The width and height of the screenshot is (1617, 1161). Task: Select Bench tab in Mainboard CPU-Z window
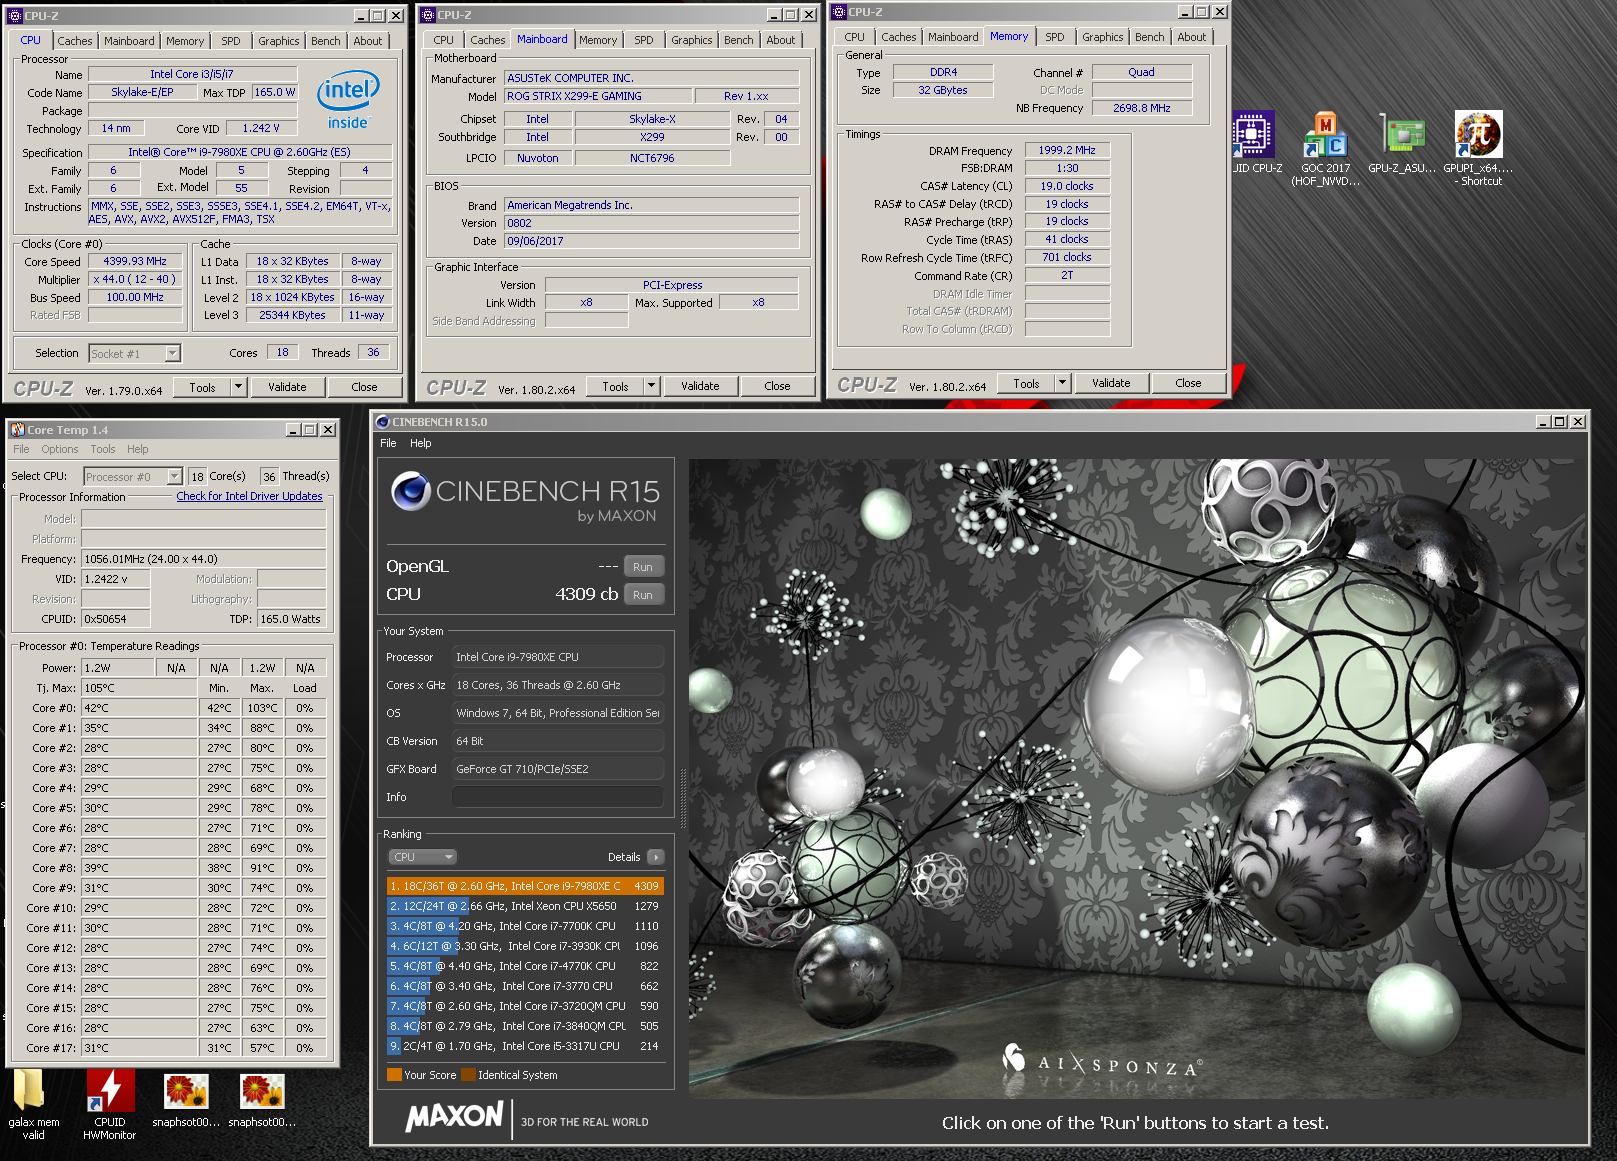739,40
